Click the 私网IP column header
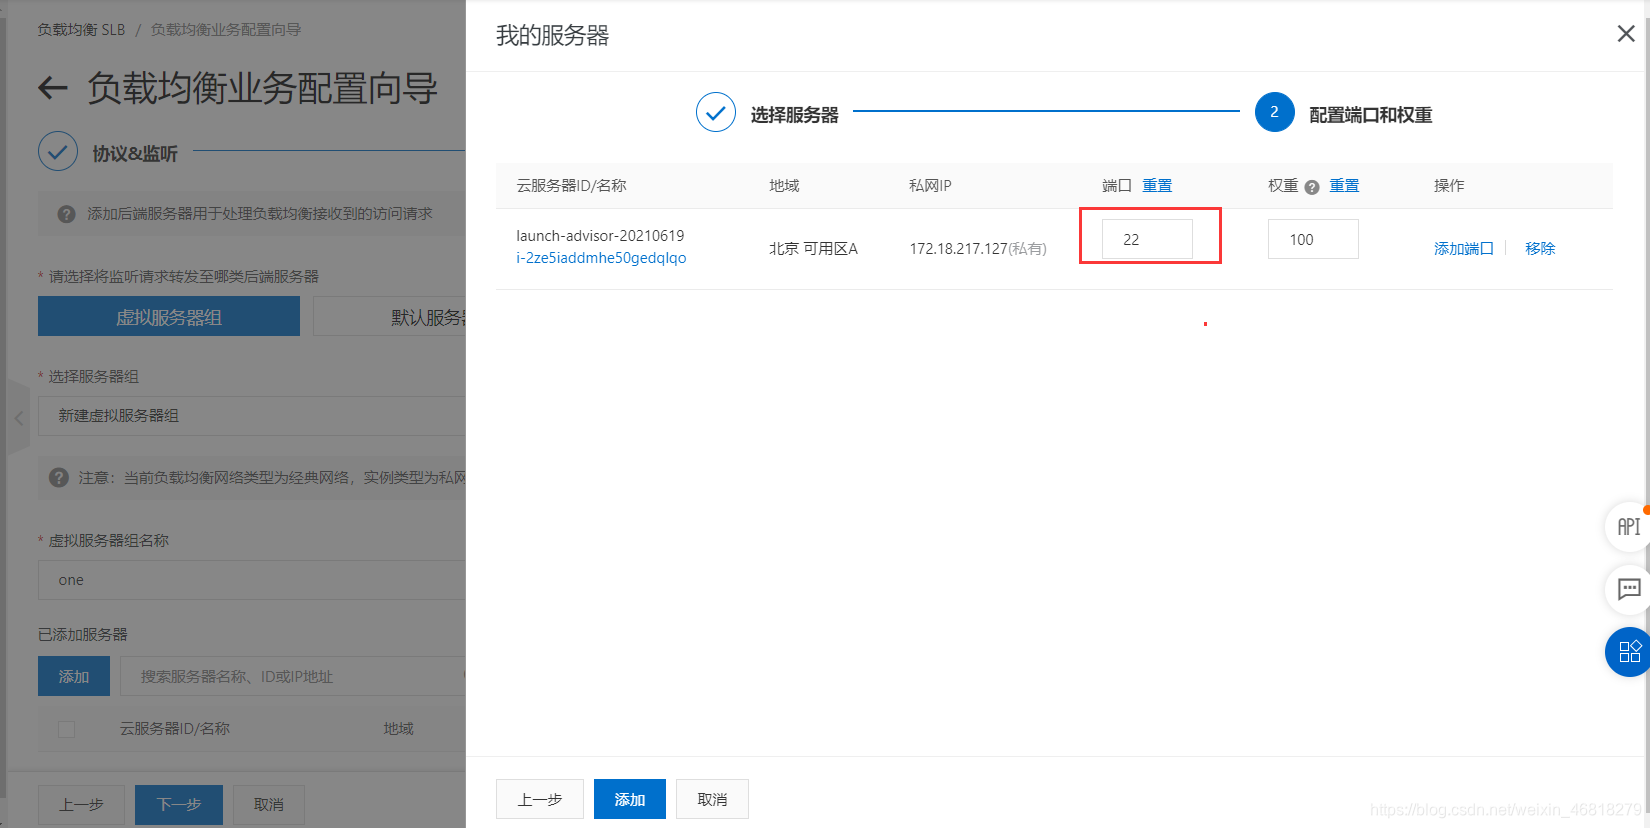Image resolution: width=1651 pixels, height=828 pixels. [930, 186]
